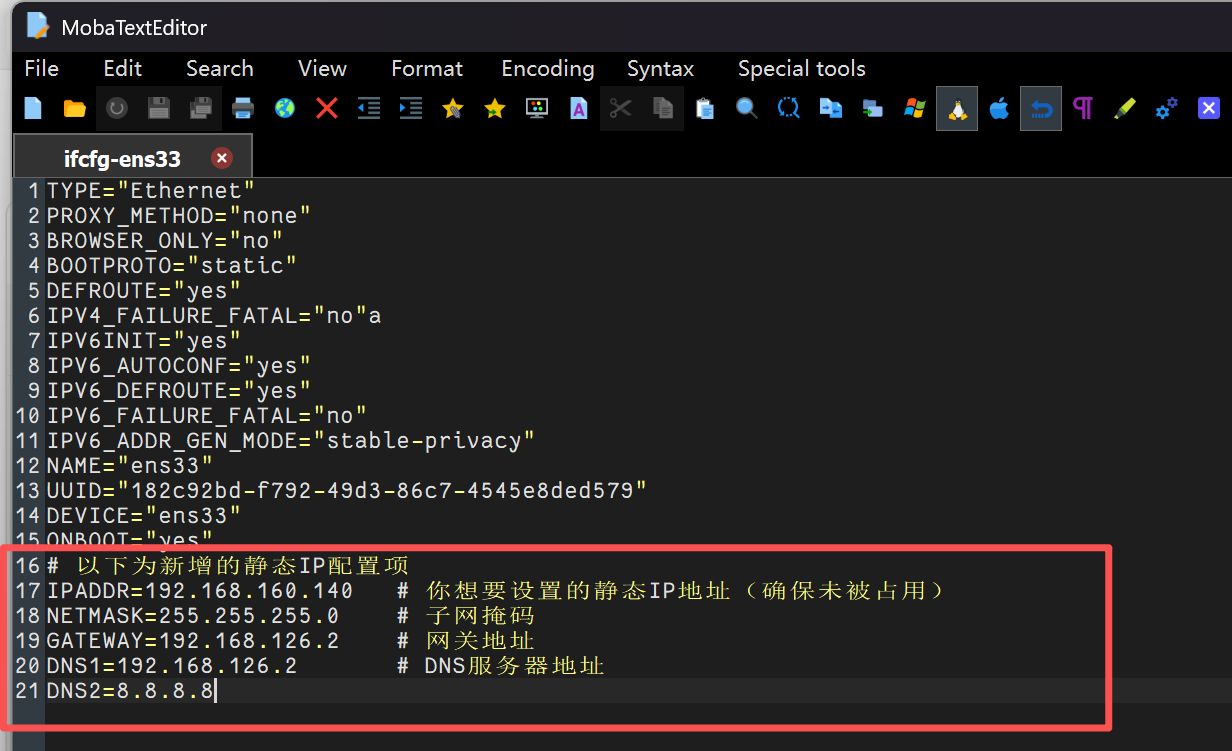Click the line DEVICE="ens33"
Image resolution: width=1232 pixels, height=751 pixels.
[x=144, y=515]
